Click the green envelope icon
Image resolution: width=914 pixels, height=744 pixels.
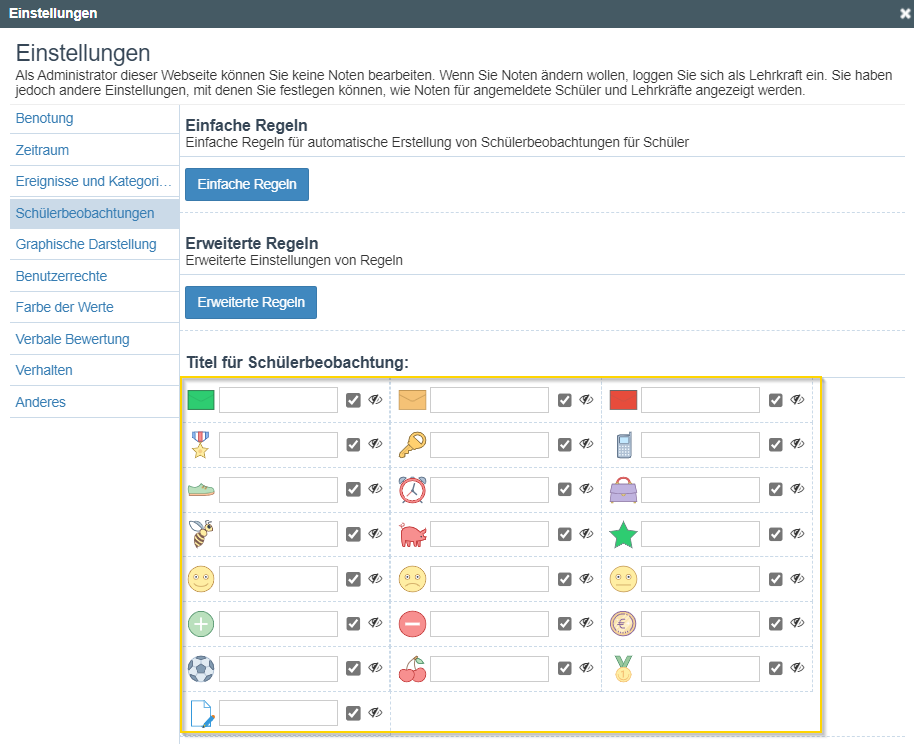(x=201, y=400)
